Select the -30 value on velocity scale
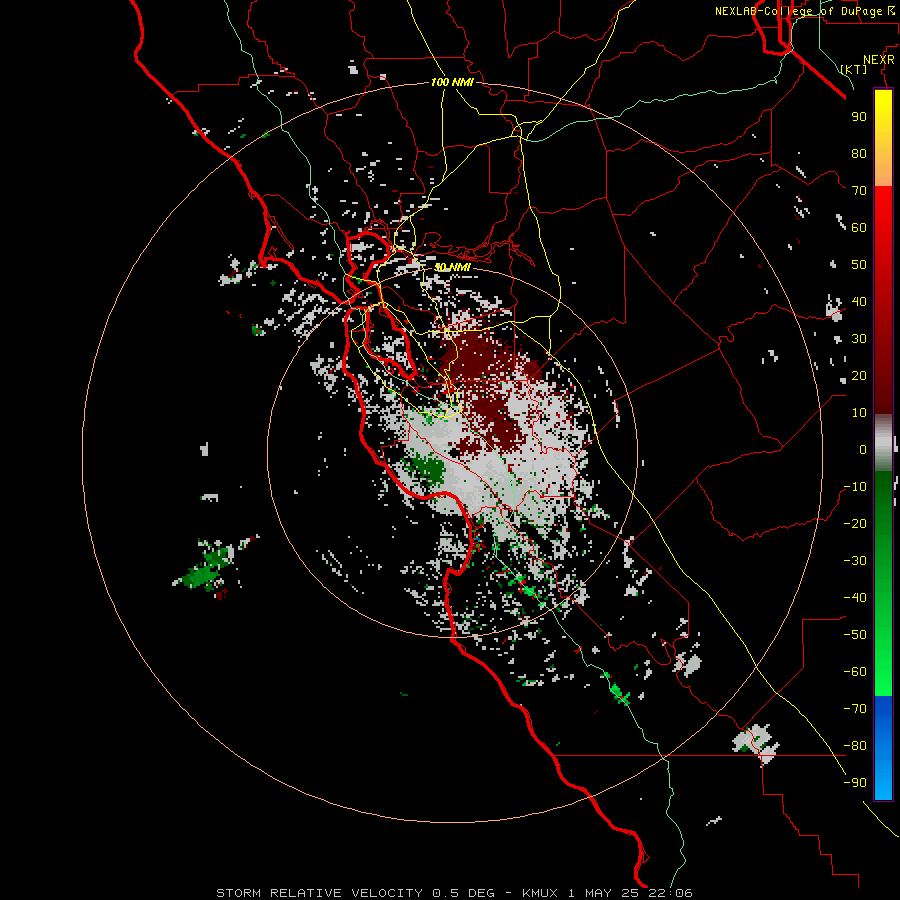The image size is (900, 900). point(855,561)
